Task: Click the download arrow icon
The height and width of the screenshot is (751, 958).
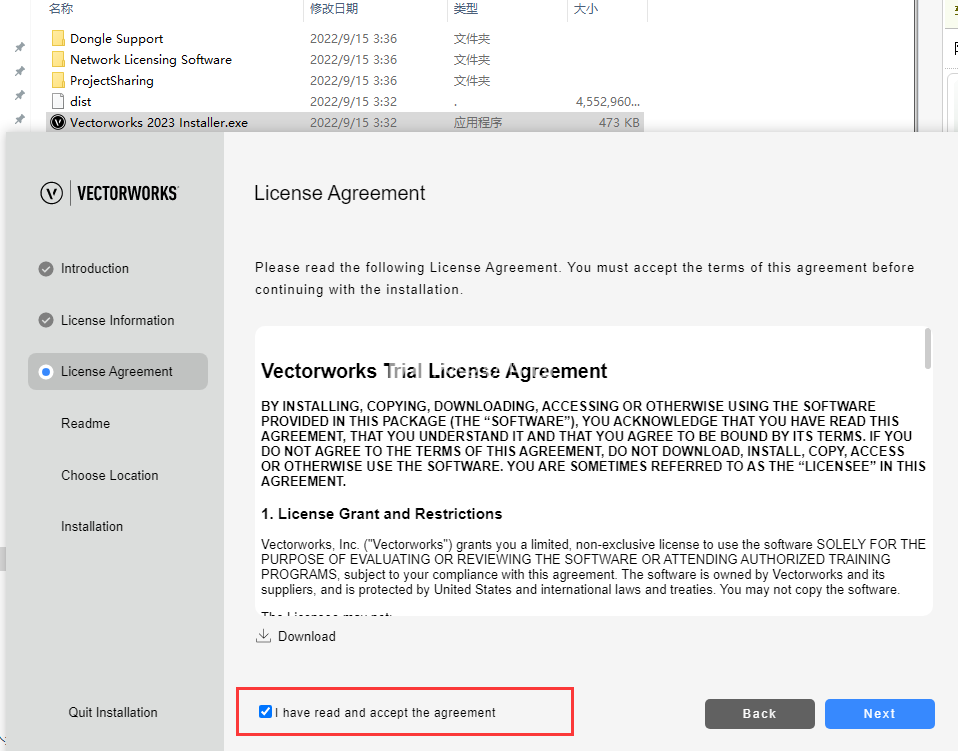Action: [263, 636]
